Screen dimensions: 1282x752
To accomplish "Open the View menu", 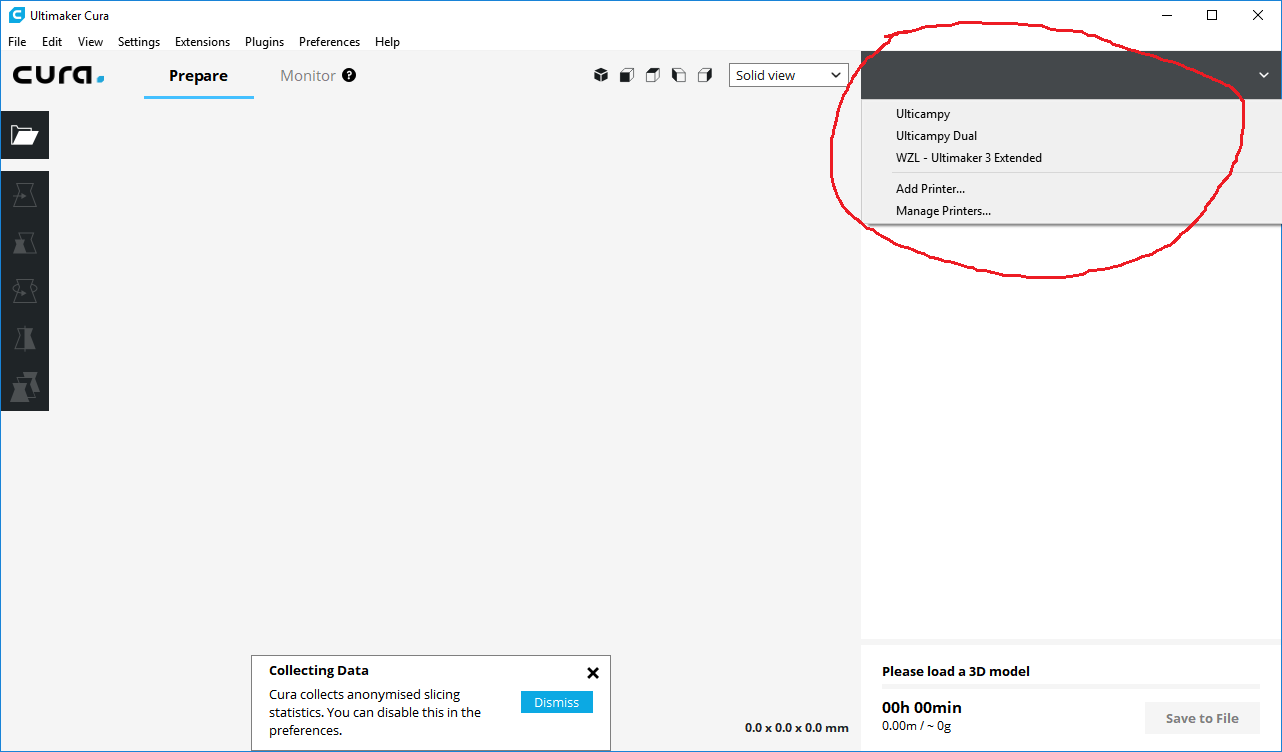I will [90, 42].
